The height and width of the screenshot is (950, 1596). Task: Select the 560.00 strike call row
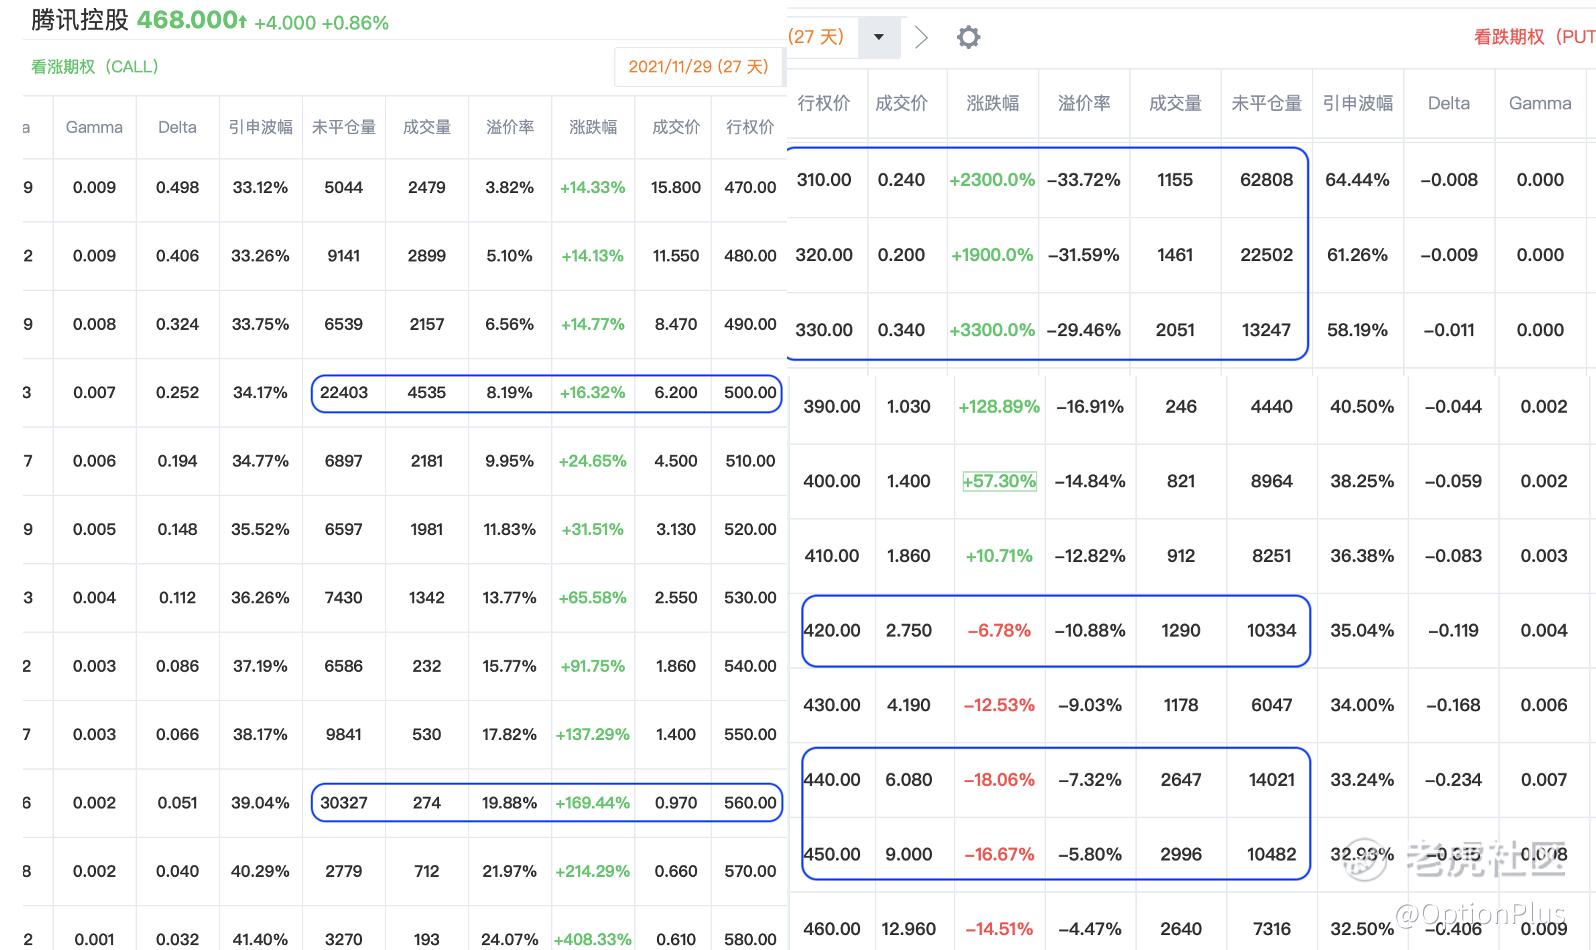pyautogui.click(x=546, y=803)
